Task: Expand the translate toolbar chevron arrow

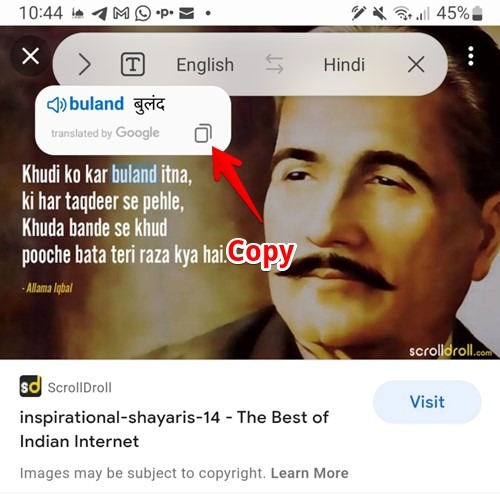Action: pos(85,65)
